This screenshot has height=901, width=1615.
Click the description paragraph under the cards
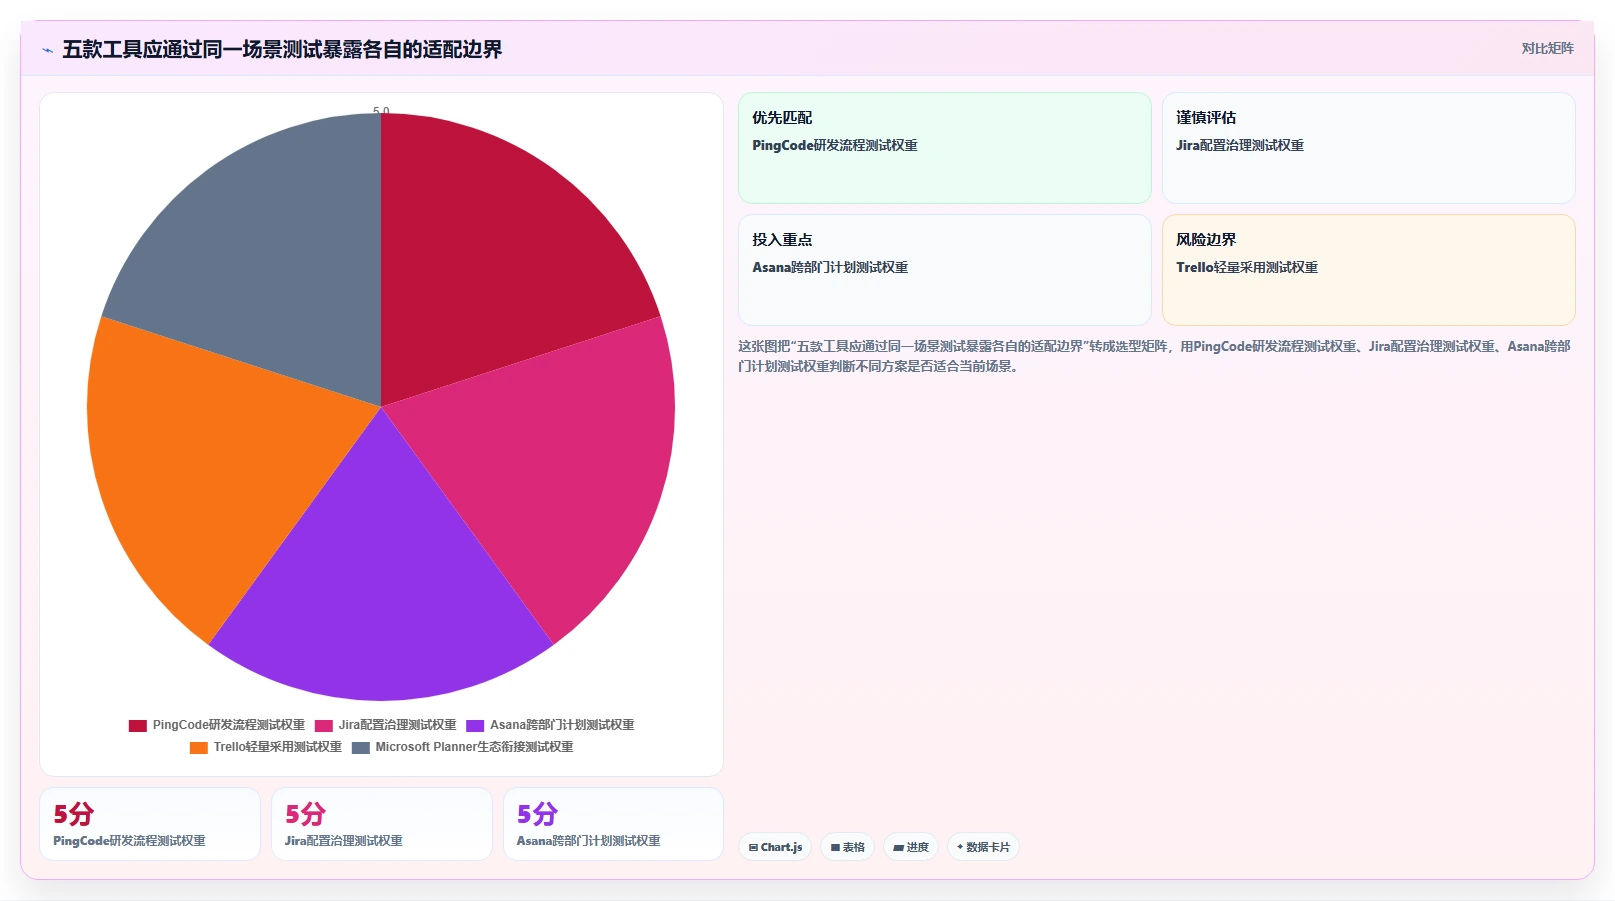coord(1154,356)
